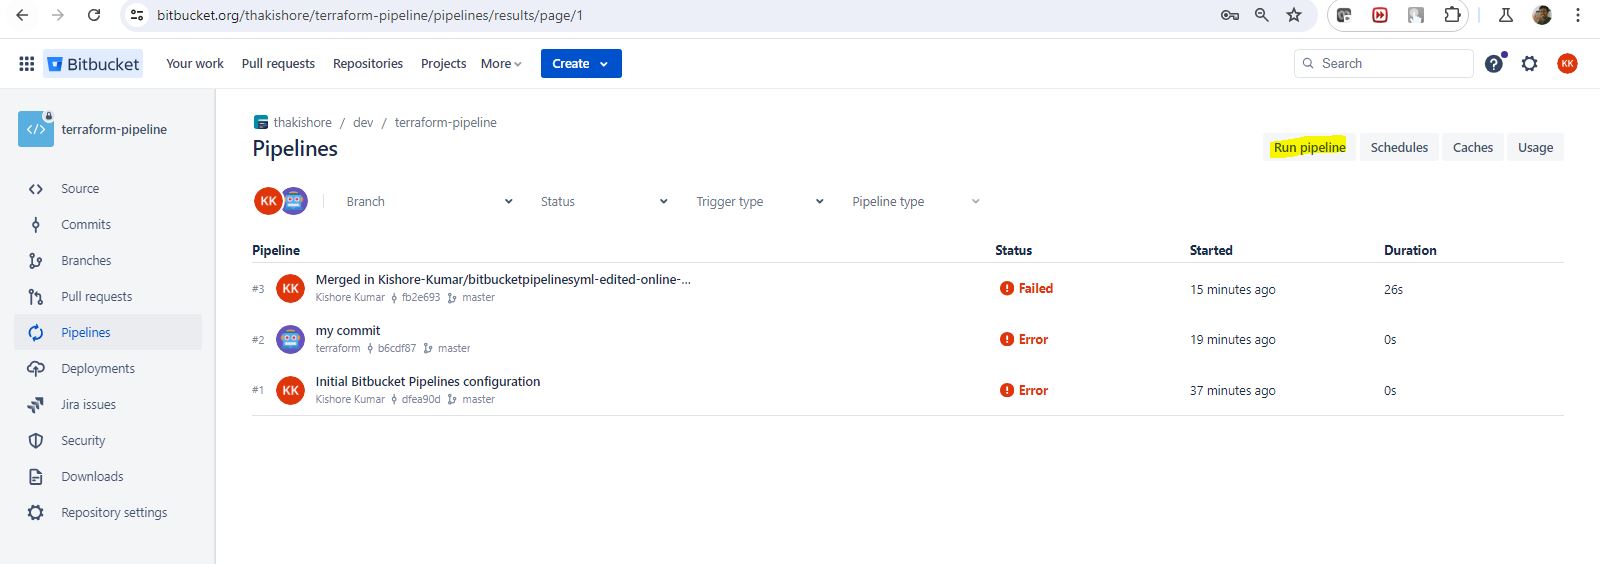Image resolution: width=1600 pixels, height=564 pixels.
Task: Filter pipelines by KK user avatar
Action: coord(267,201)
